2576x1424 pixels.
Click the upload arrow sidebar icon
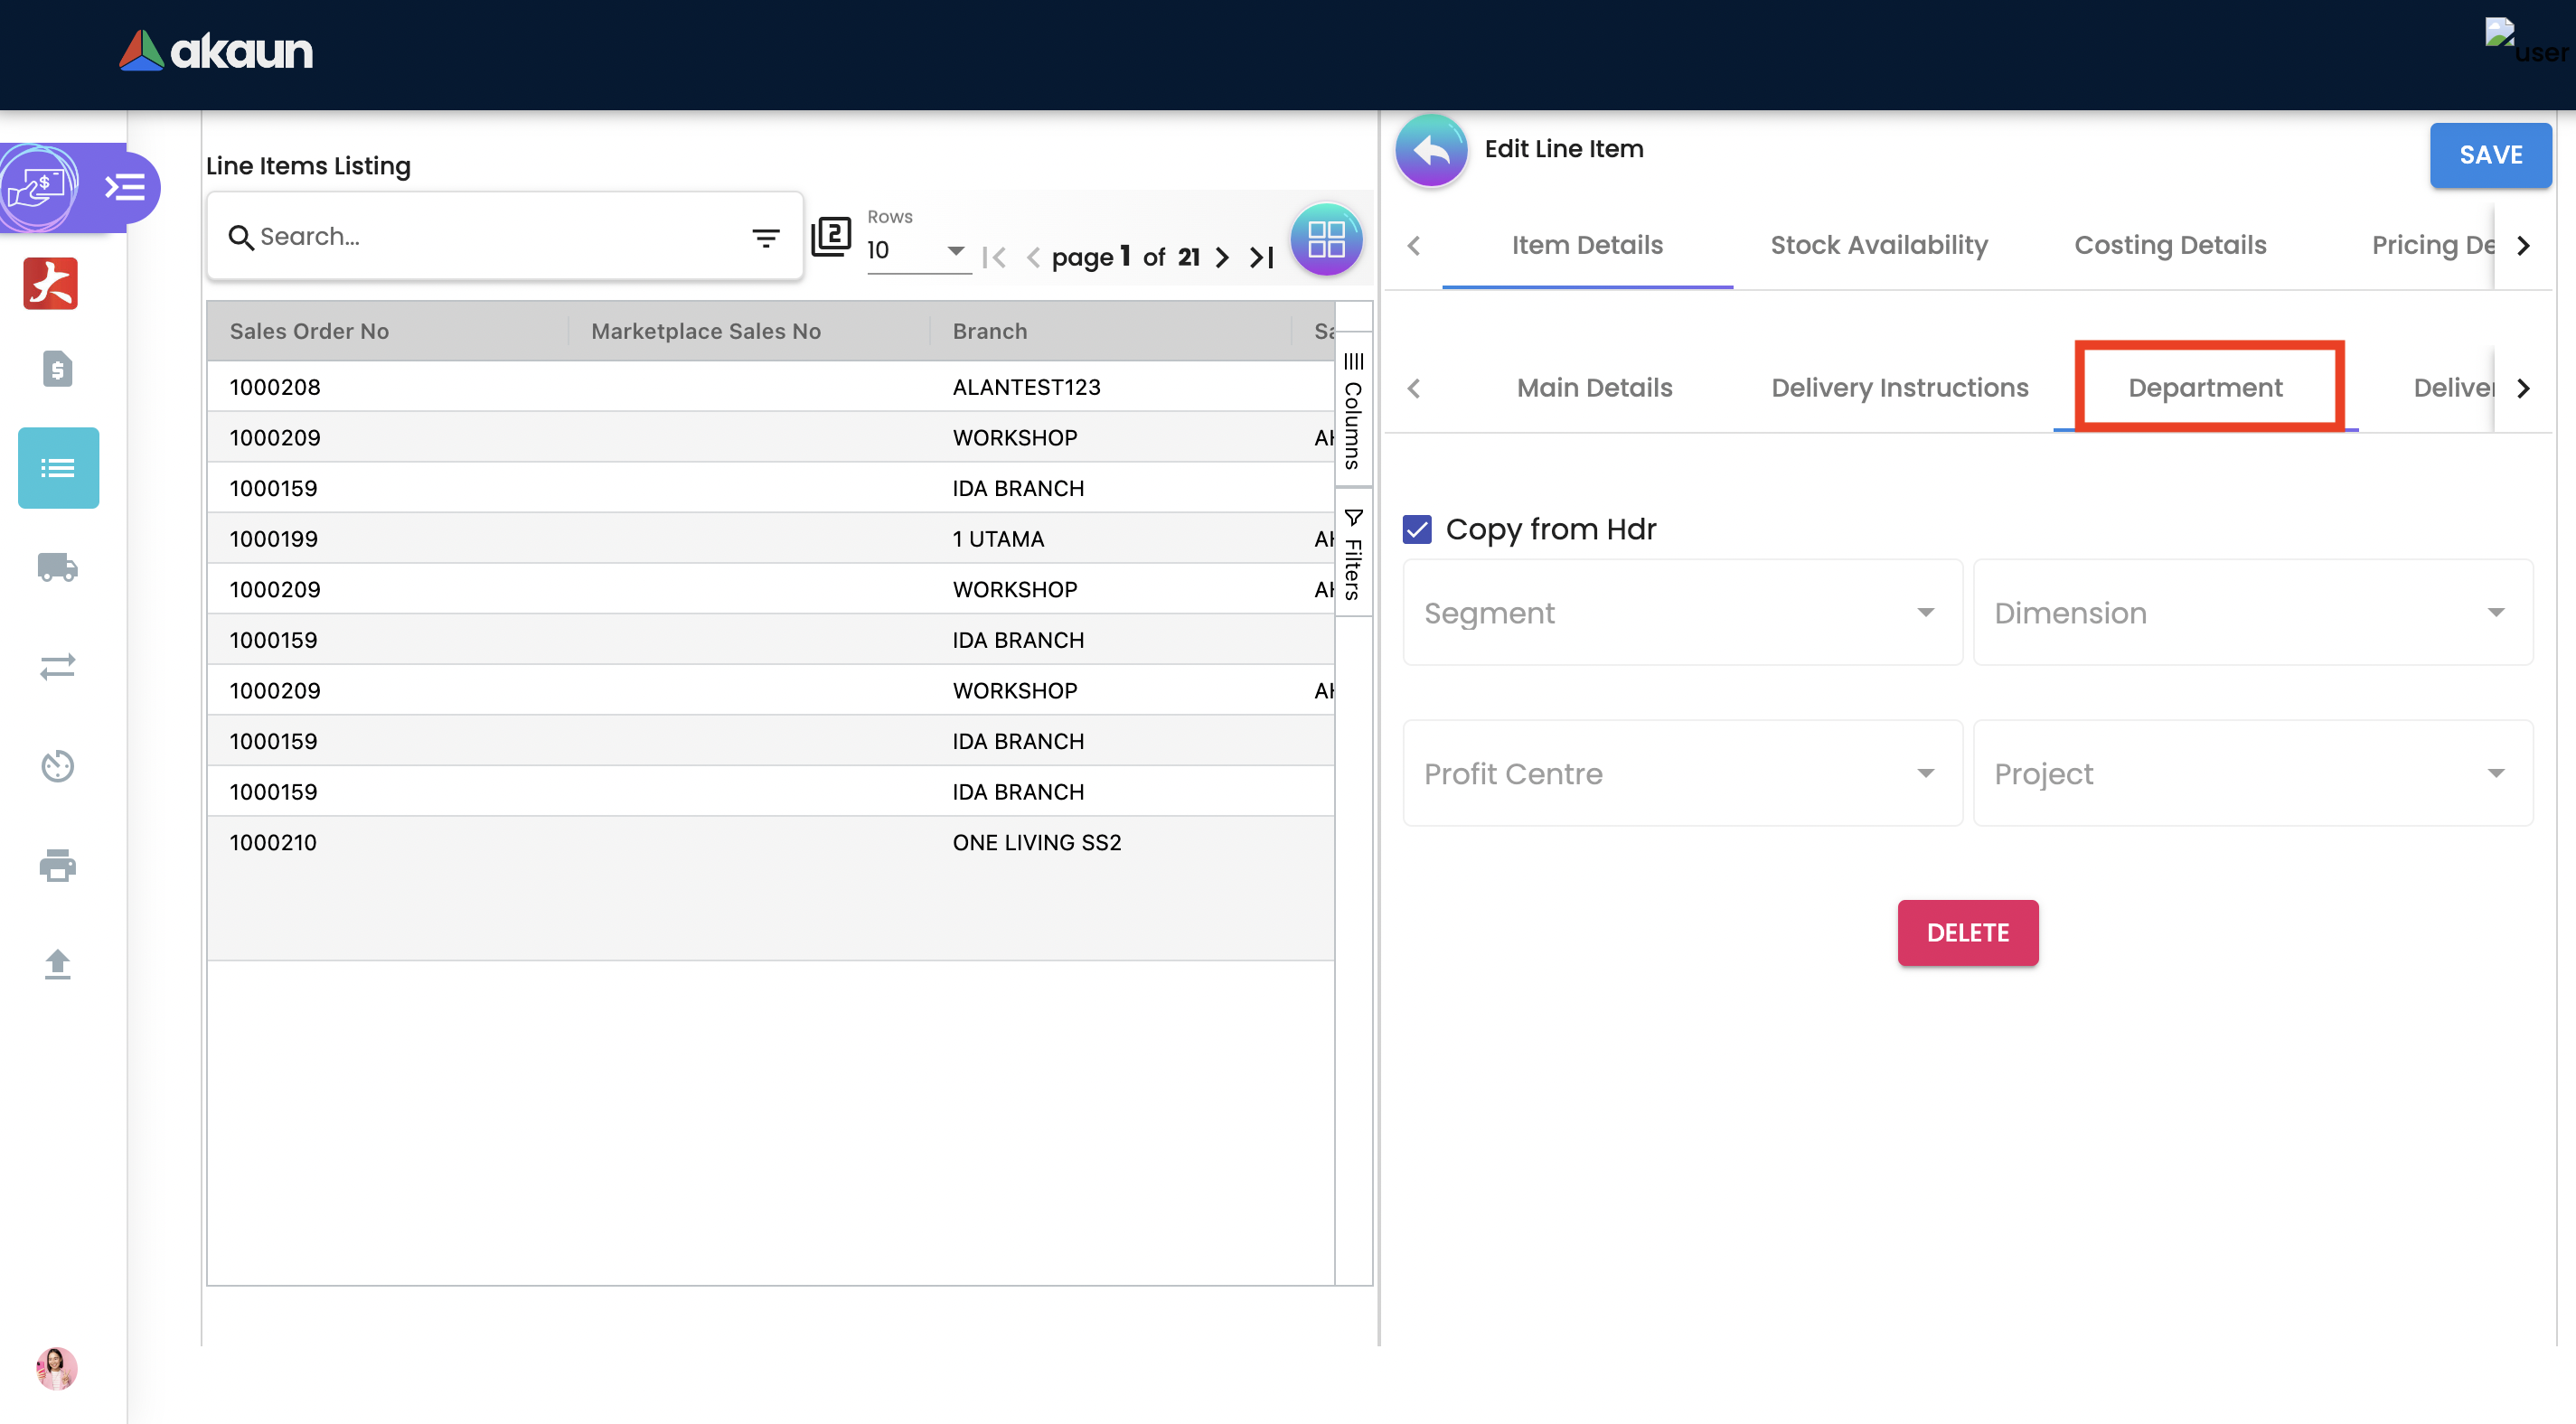[x=58, y=964]
